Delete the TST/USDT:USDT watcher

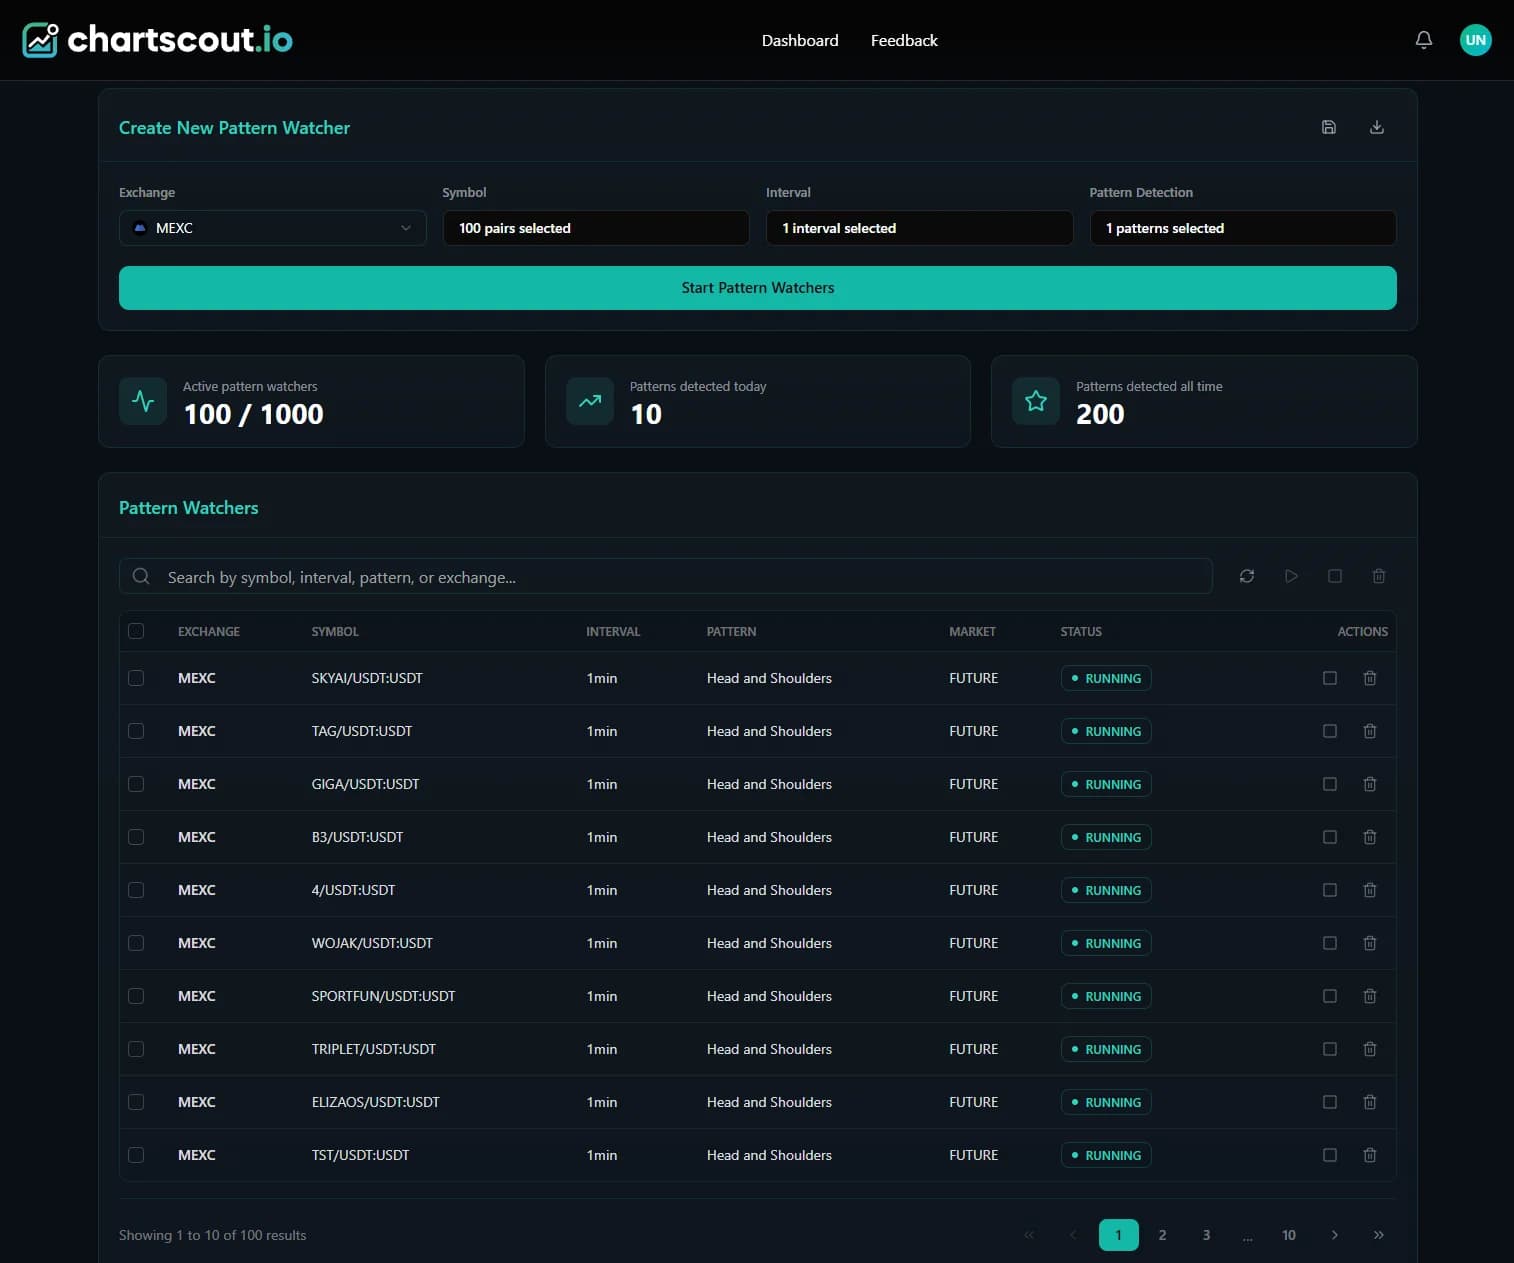(x=1370, y=1155)
